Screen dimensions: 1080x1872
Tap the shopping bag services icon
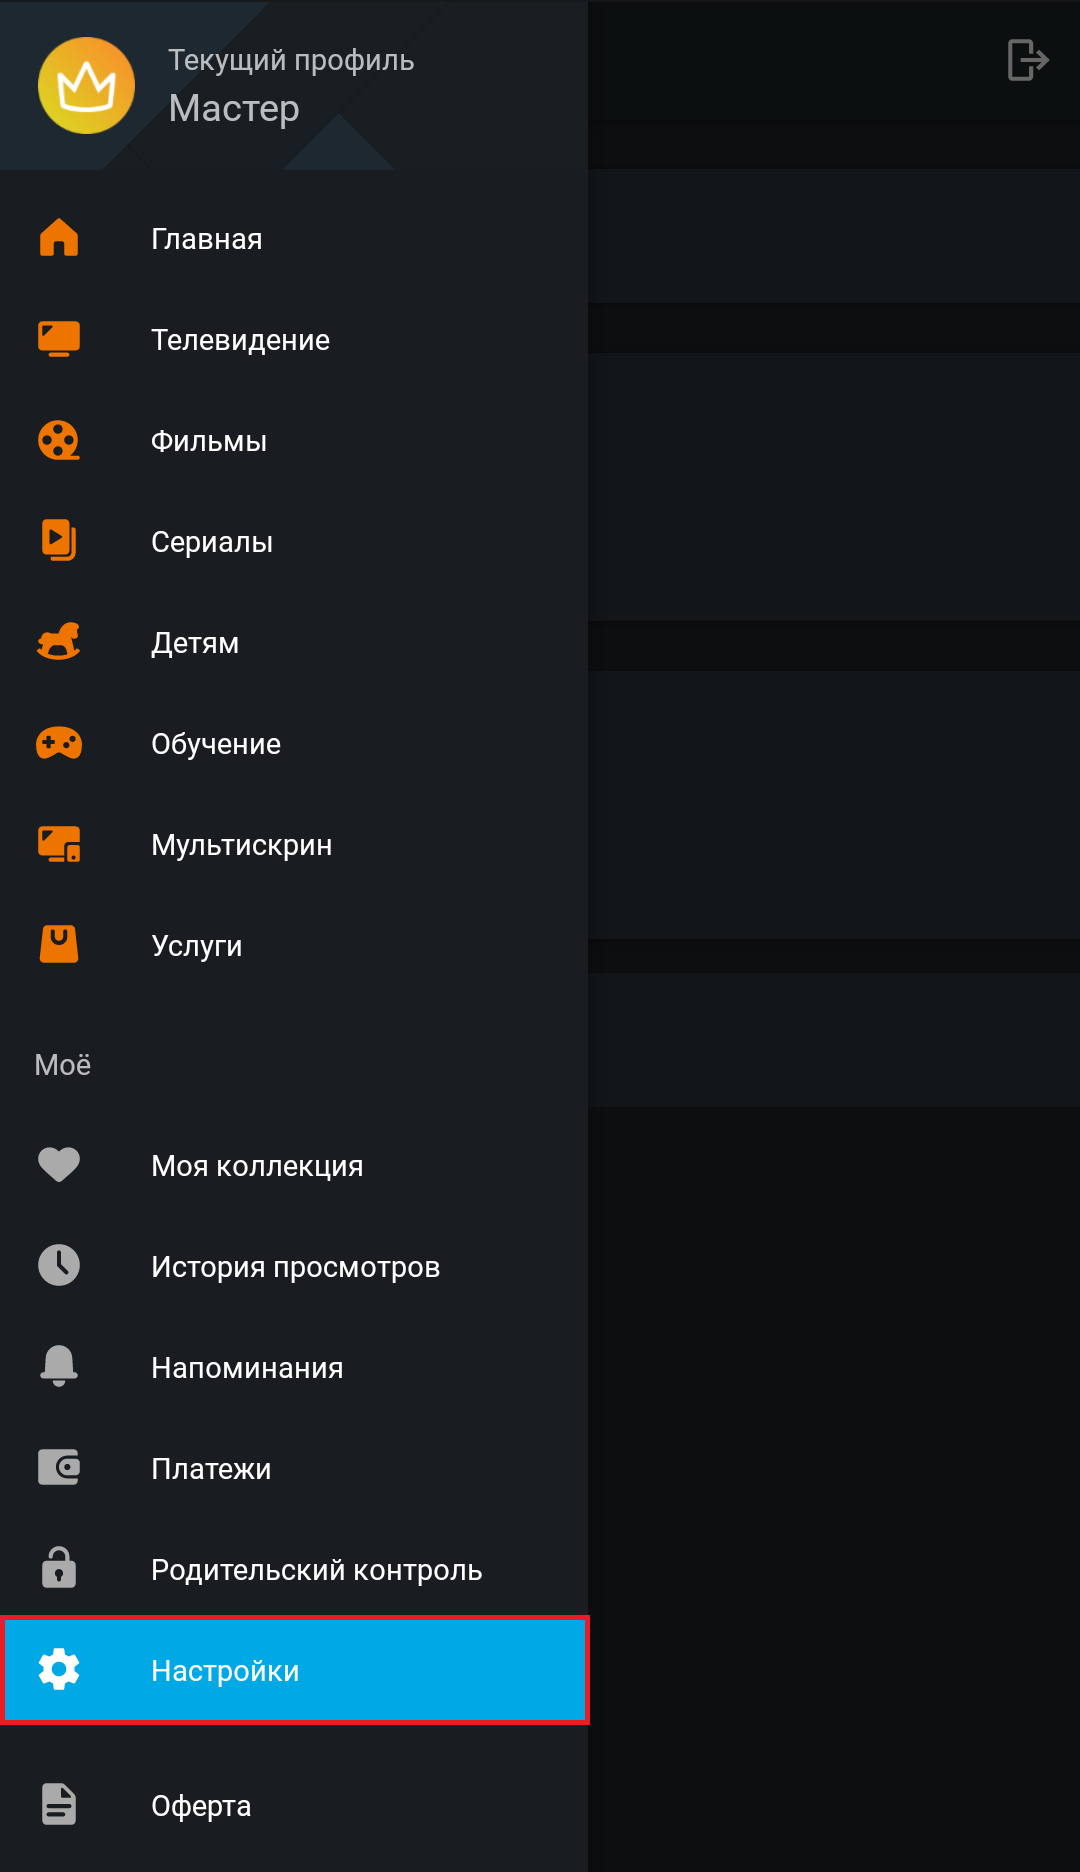[x=59, y=944]
